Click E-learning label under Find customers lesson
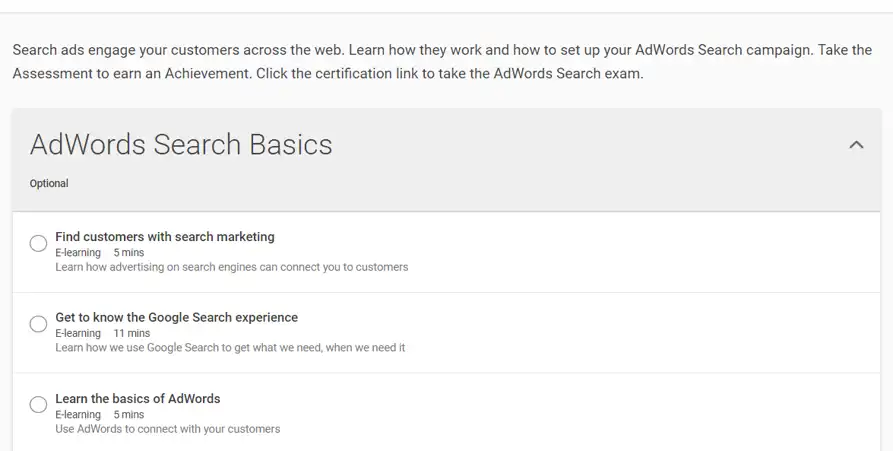 point(78,252)
